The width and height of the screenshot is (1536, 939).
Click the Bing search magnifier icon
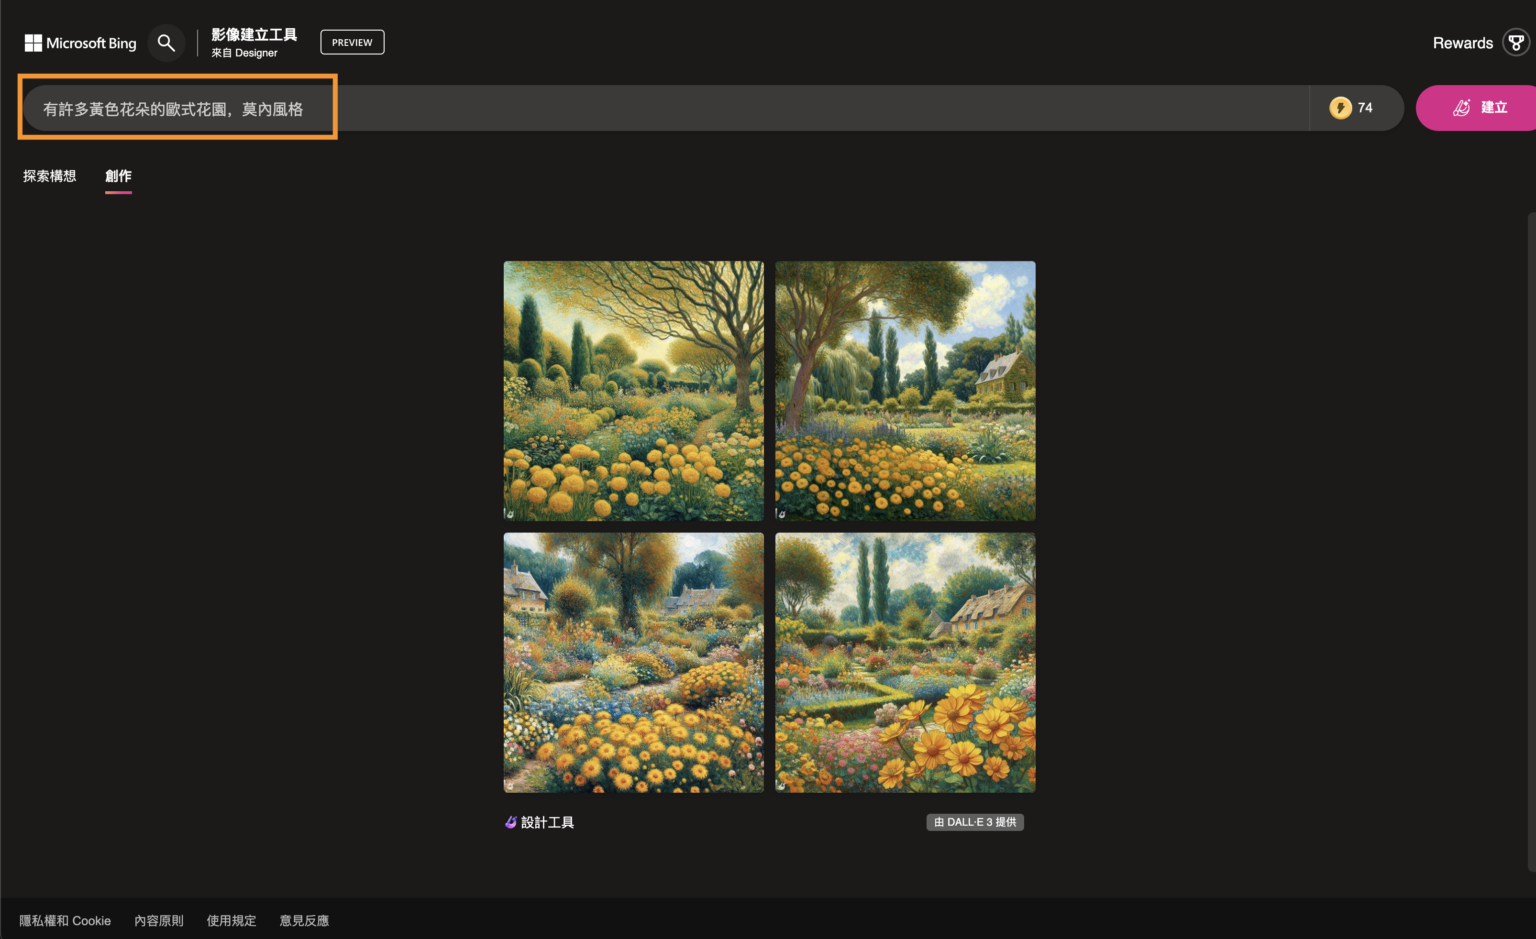tap(166, 43)
